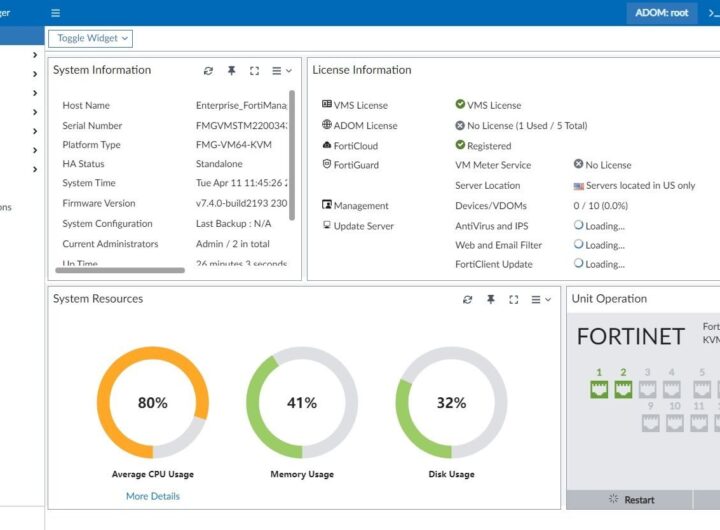Click port 1 icon in Unit Operation

[x=599, y=389]
